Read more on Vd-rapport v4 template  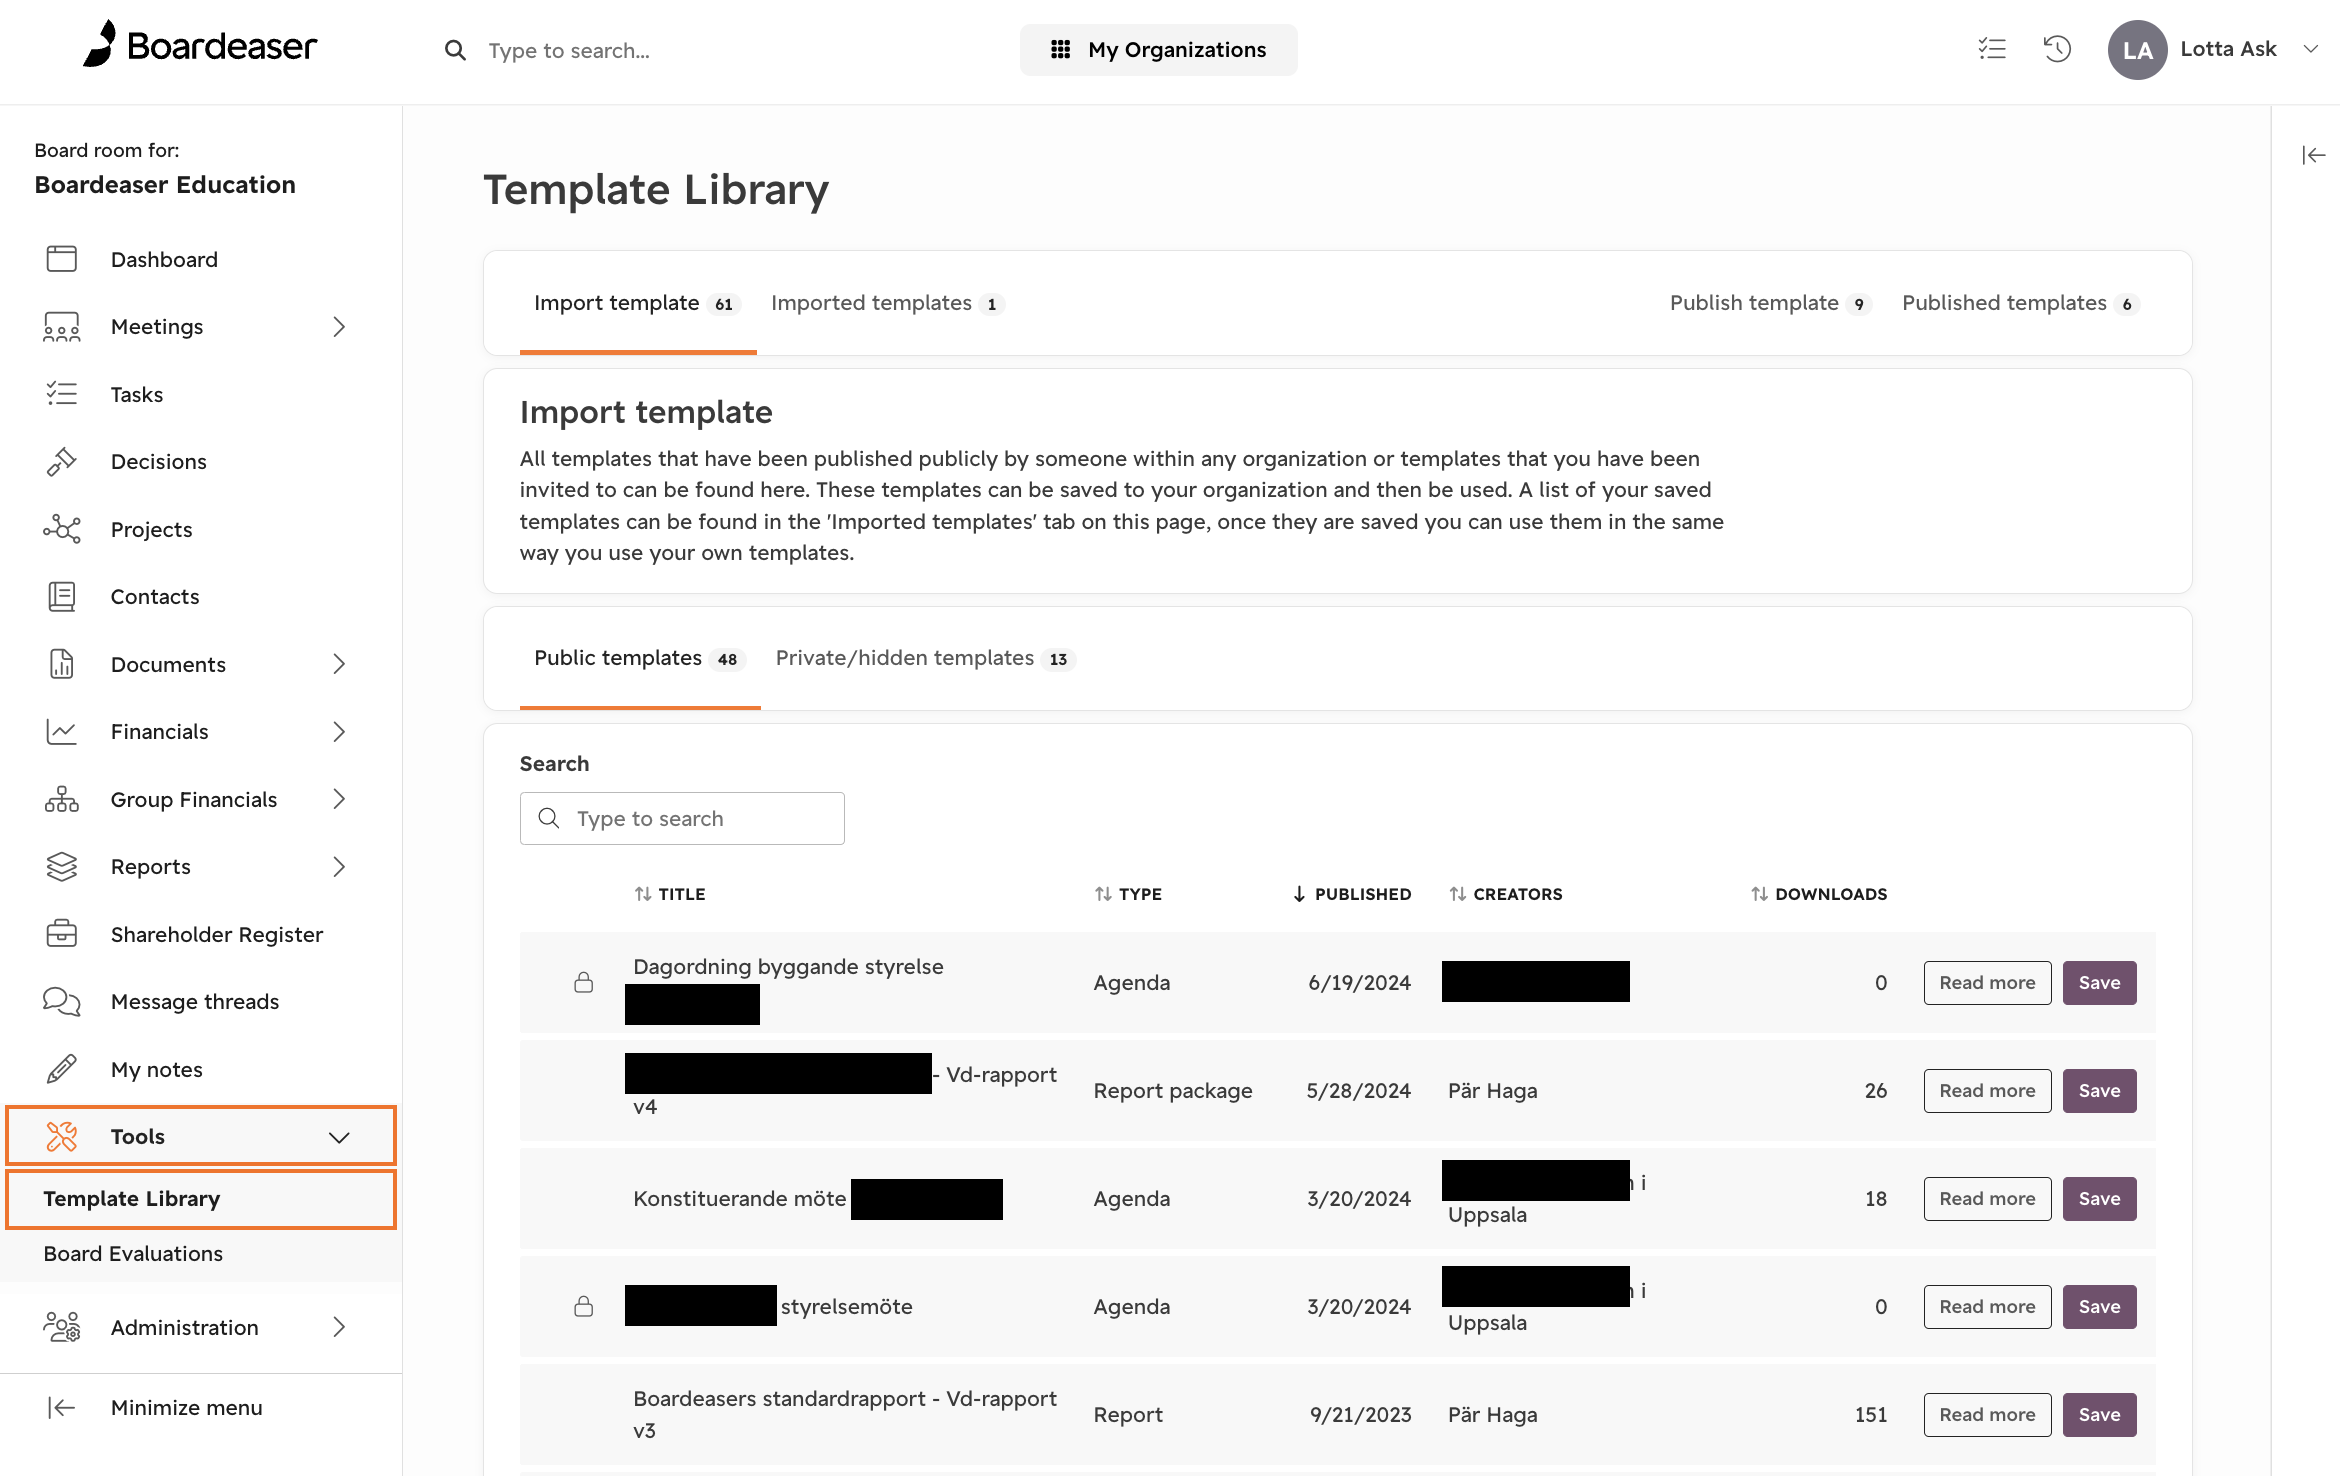click(1987, 1091)
